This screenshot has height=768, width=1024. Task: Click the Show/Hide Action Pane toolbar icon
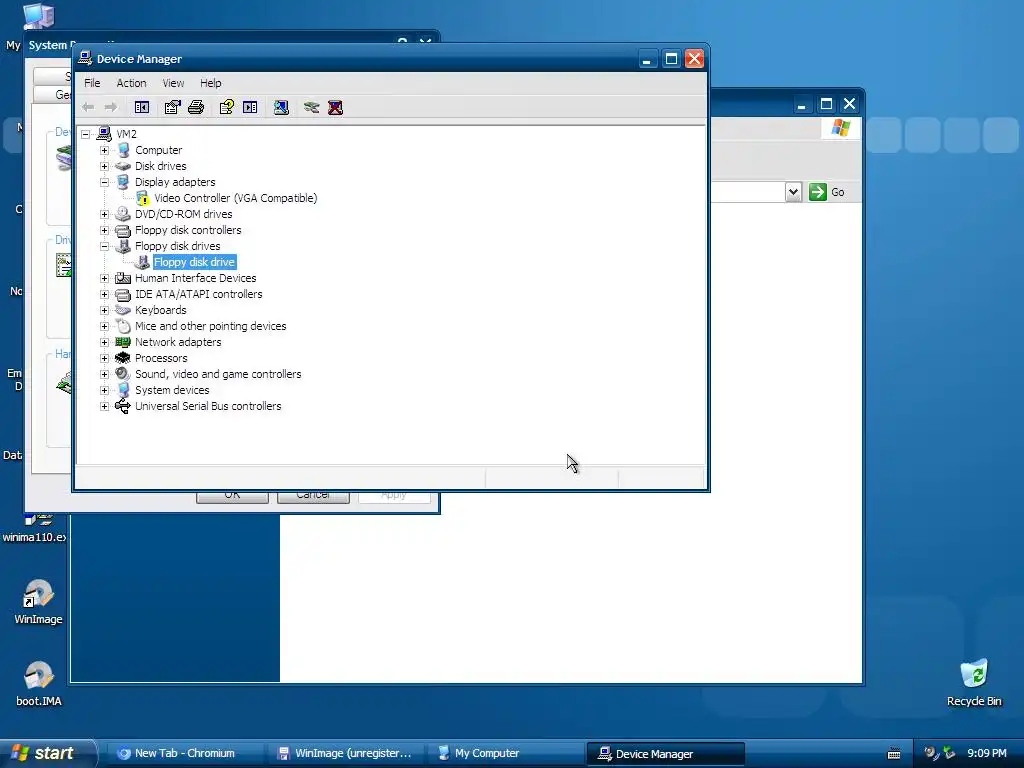250,107
